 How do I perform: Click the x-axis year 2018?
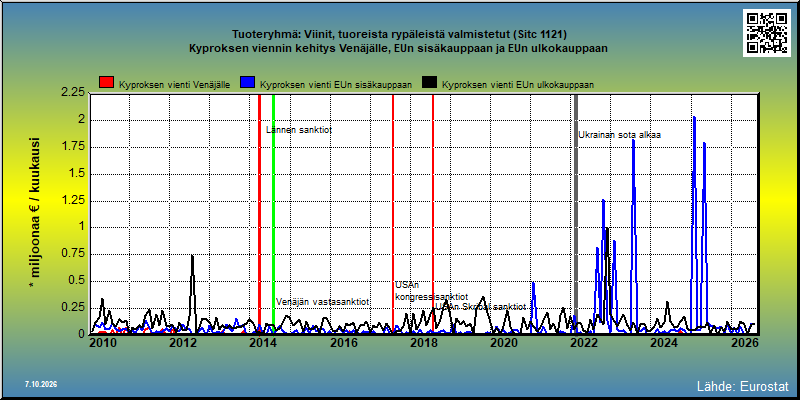pos(423,343)
